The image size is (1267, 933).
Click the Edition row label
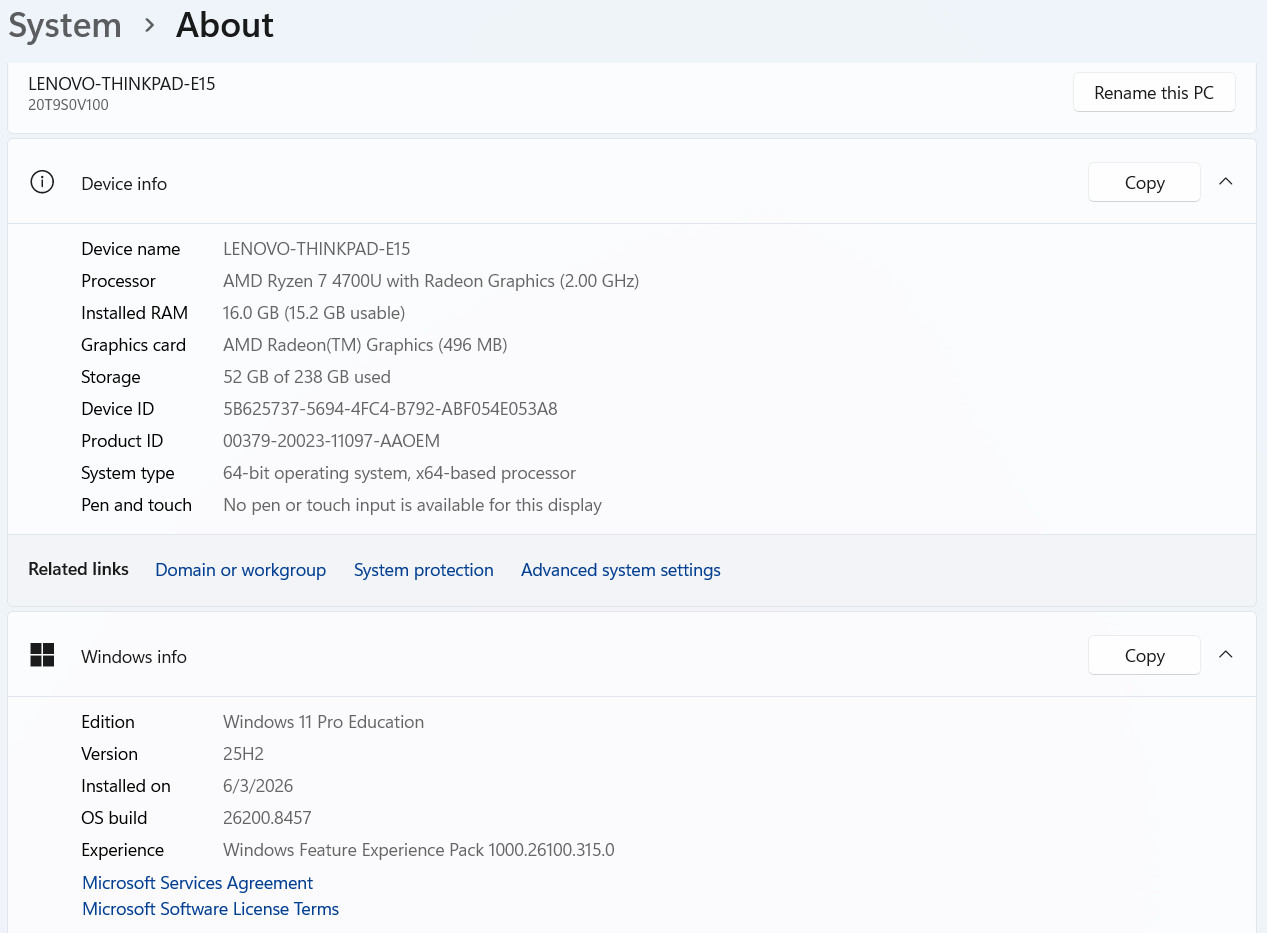107,722
